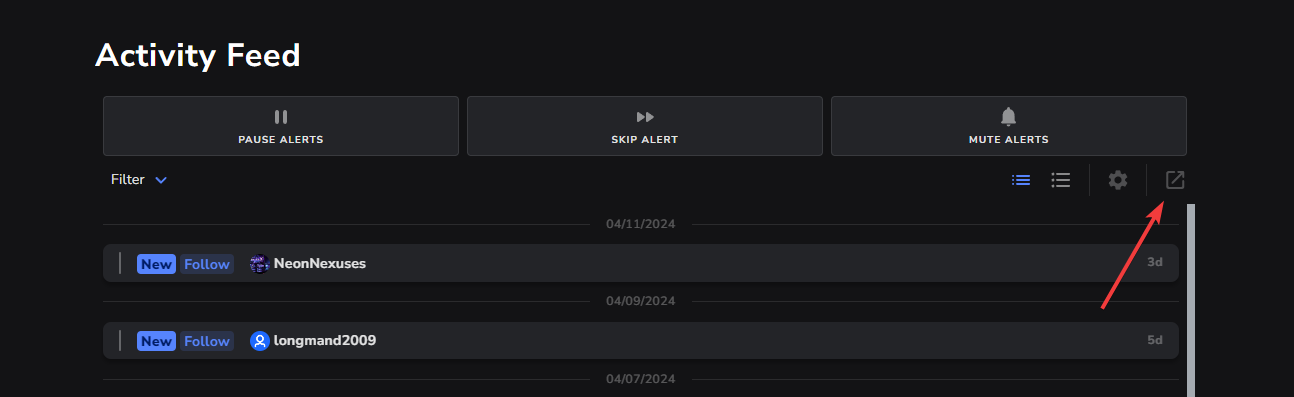This screenshot has height=397, width=1294.
Task: Switch to the detailed bulleted list view
Action: (x=1061, y=180)
